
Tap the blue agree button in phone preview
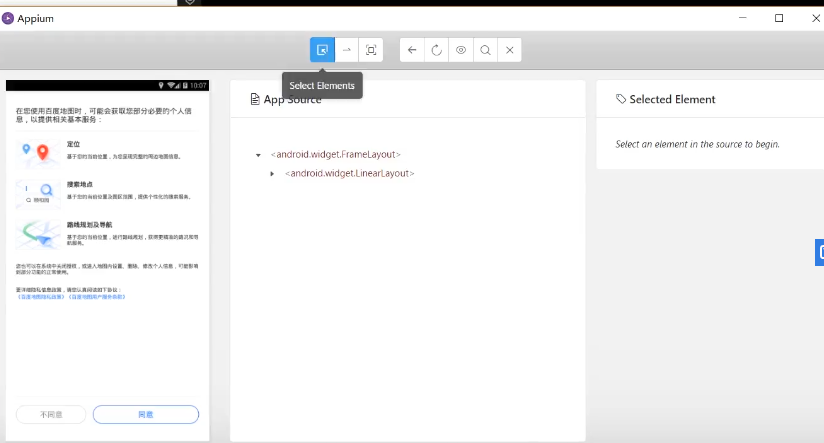146,415
